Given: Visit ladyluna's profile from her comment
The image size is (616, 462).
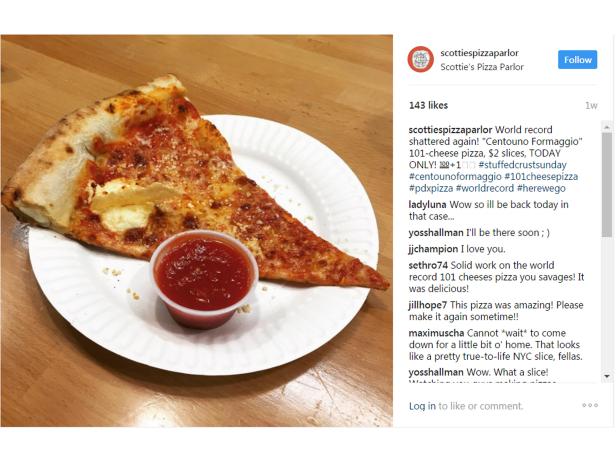Looking at the screenshot, I should tap(427, 205).
